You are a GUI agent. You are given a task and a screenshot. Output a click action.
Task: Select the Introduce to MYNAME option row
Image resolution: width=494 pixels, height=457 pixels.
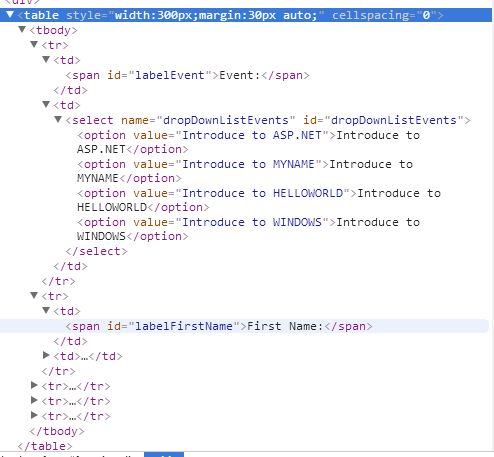(245, 171)
